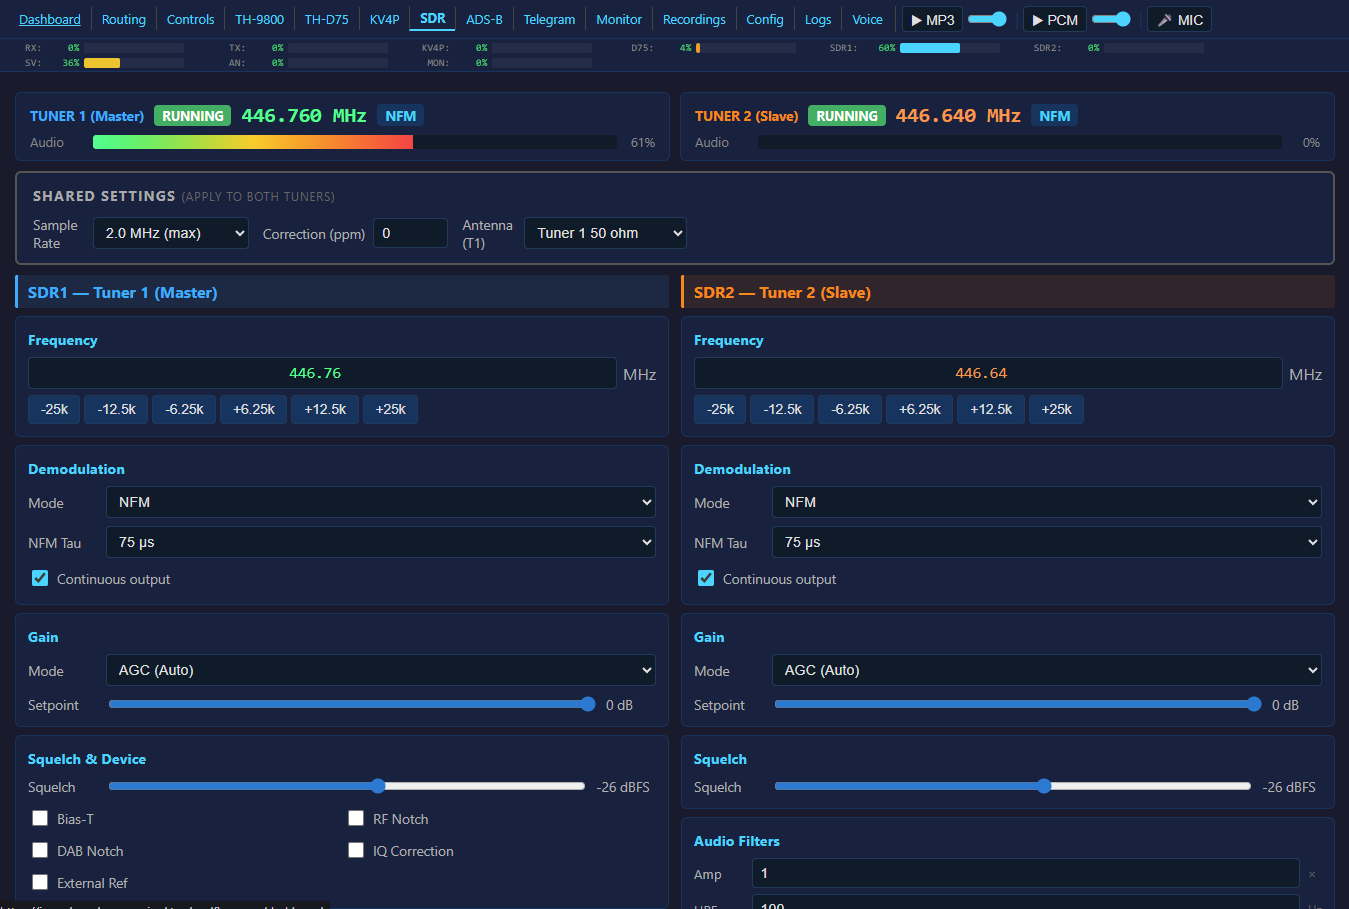The width and height of the screenshot is (1349, 909).
Task: Toggle SDR2 Continuous output checkbox
Action: click(706, 578)
